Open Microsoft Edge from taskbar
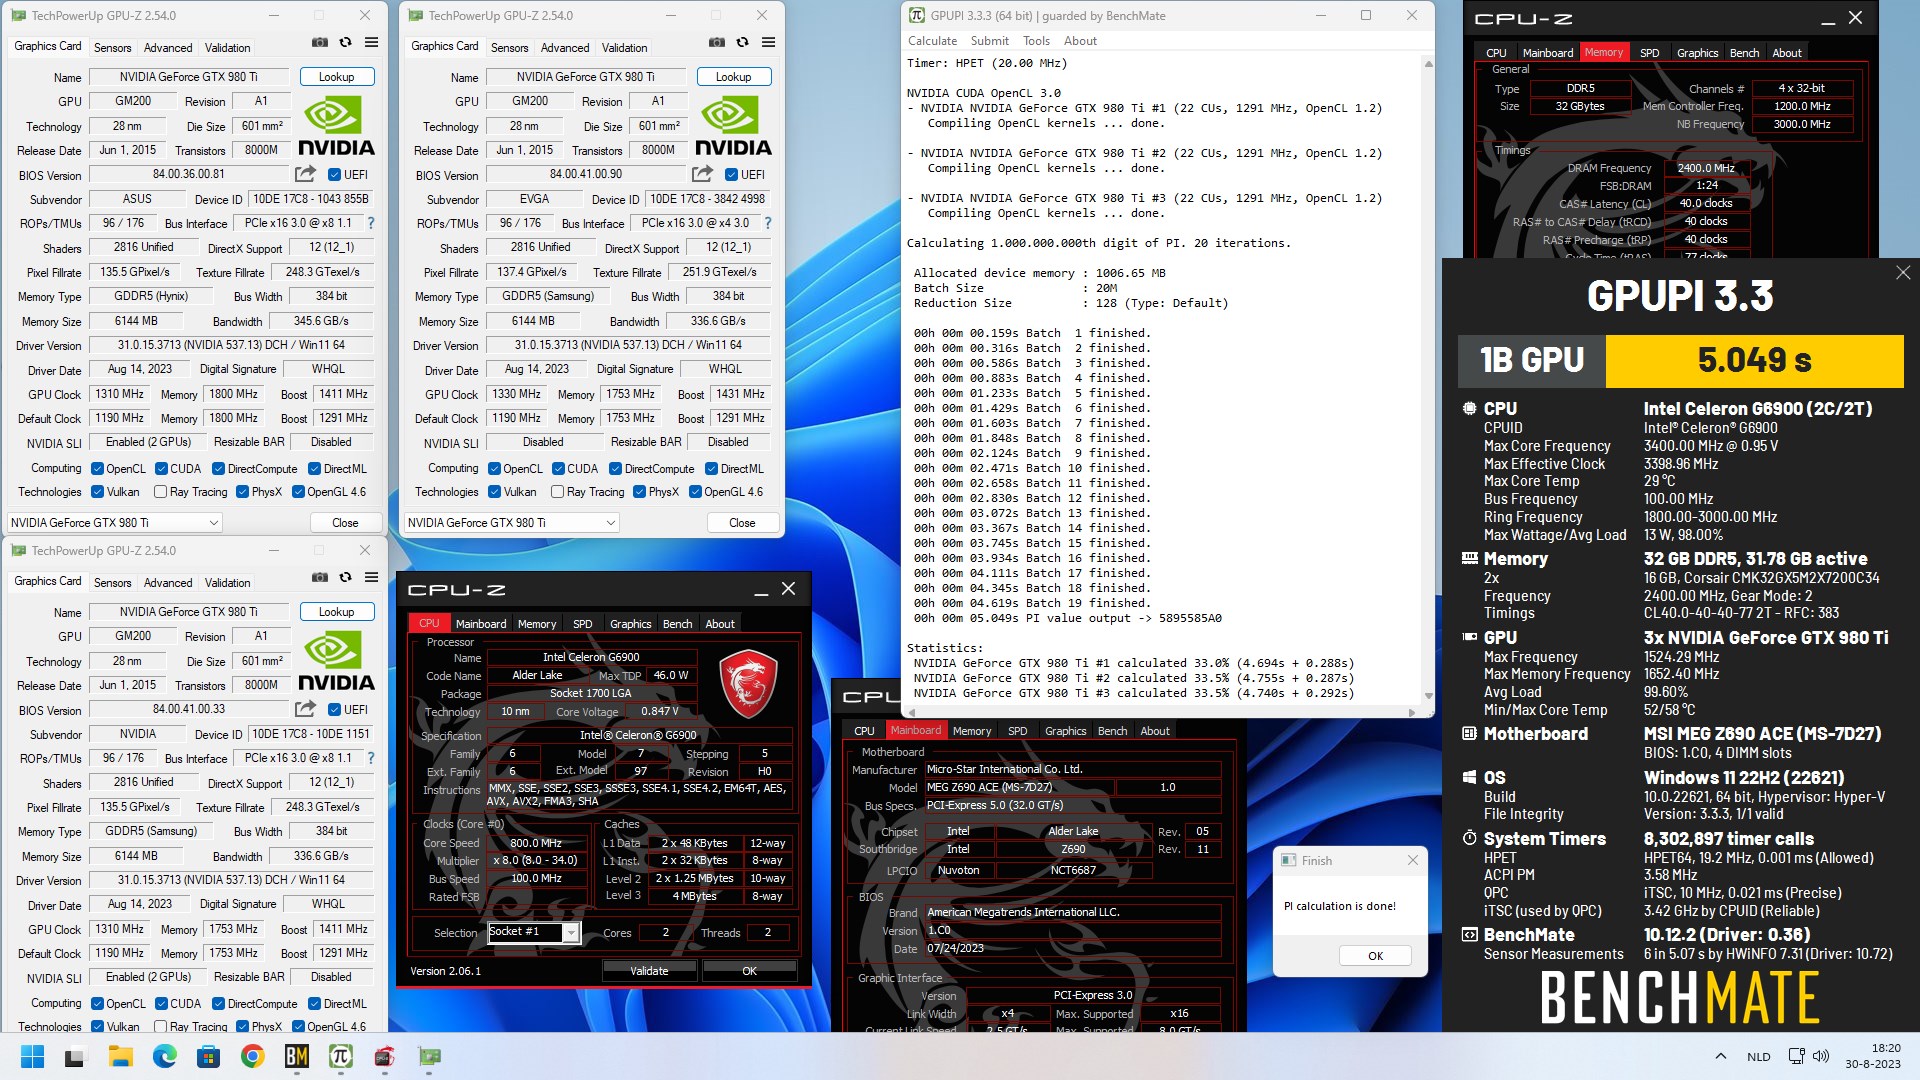The height and width of the screenshot is (1080, 1920). (164, 1056)
